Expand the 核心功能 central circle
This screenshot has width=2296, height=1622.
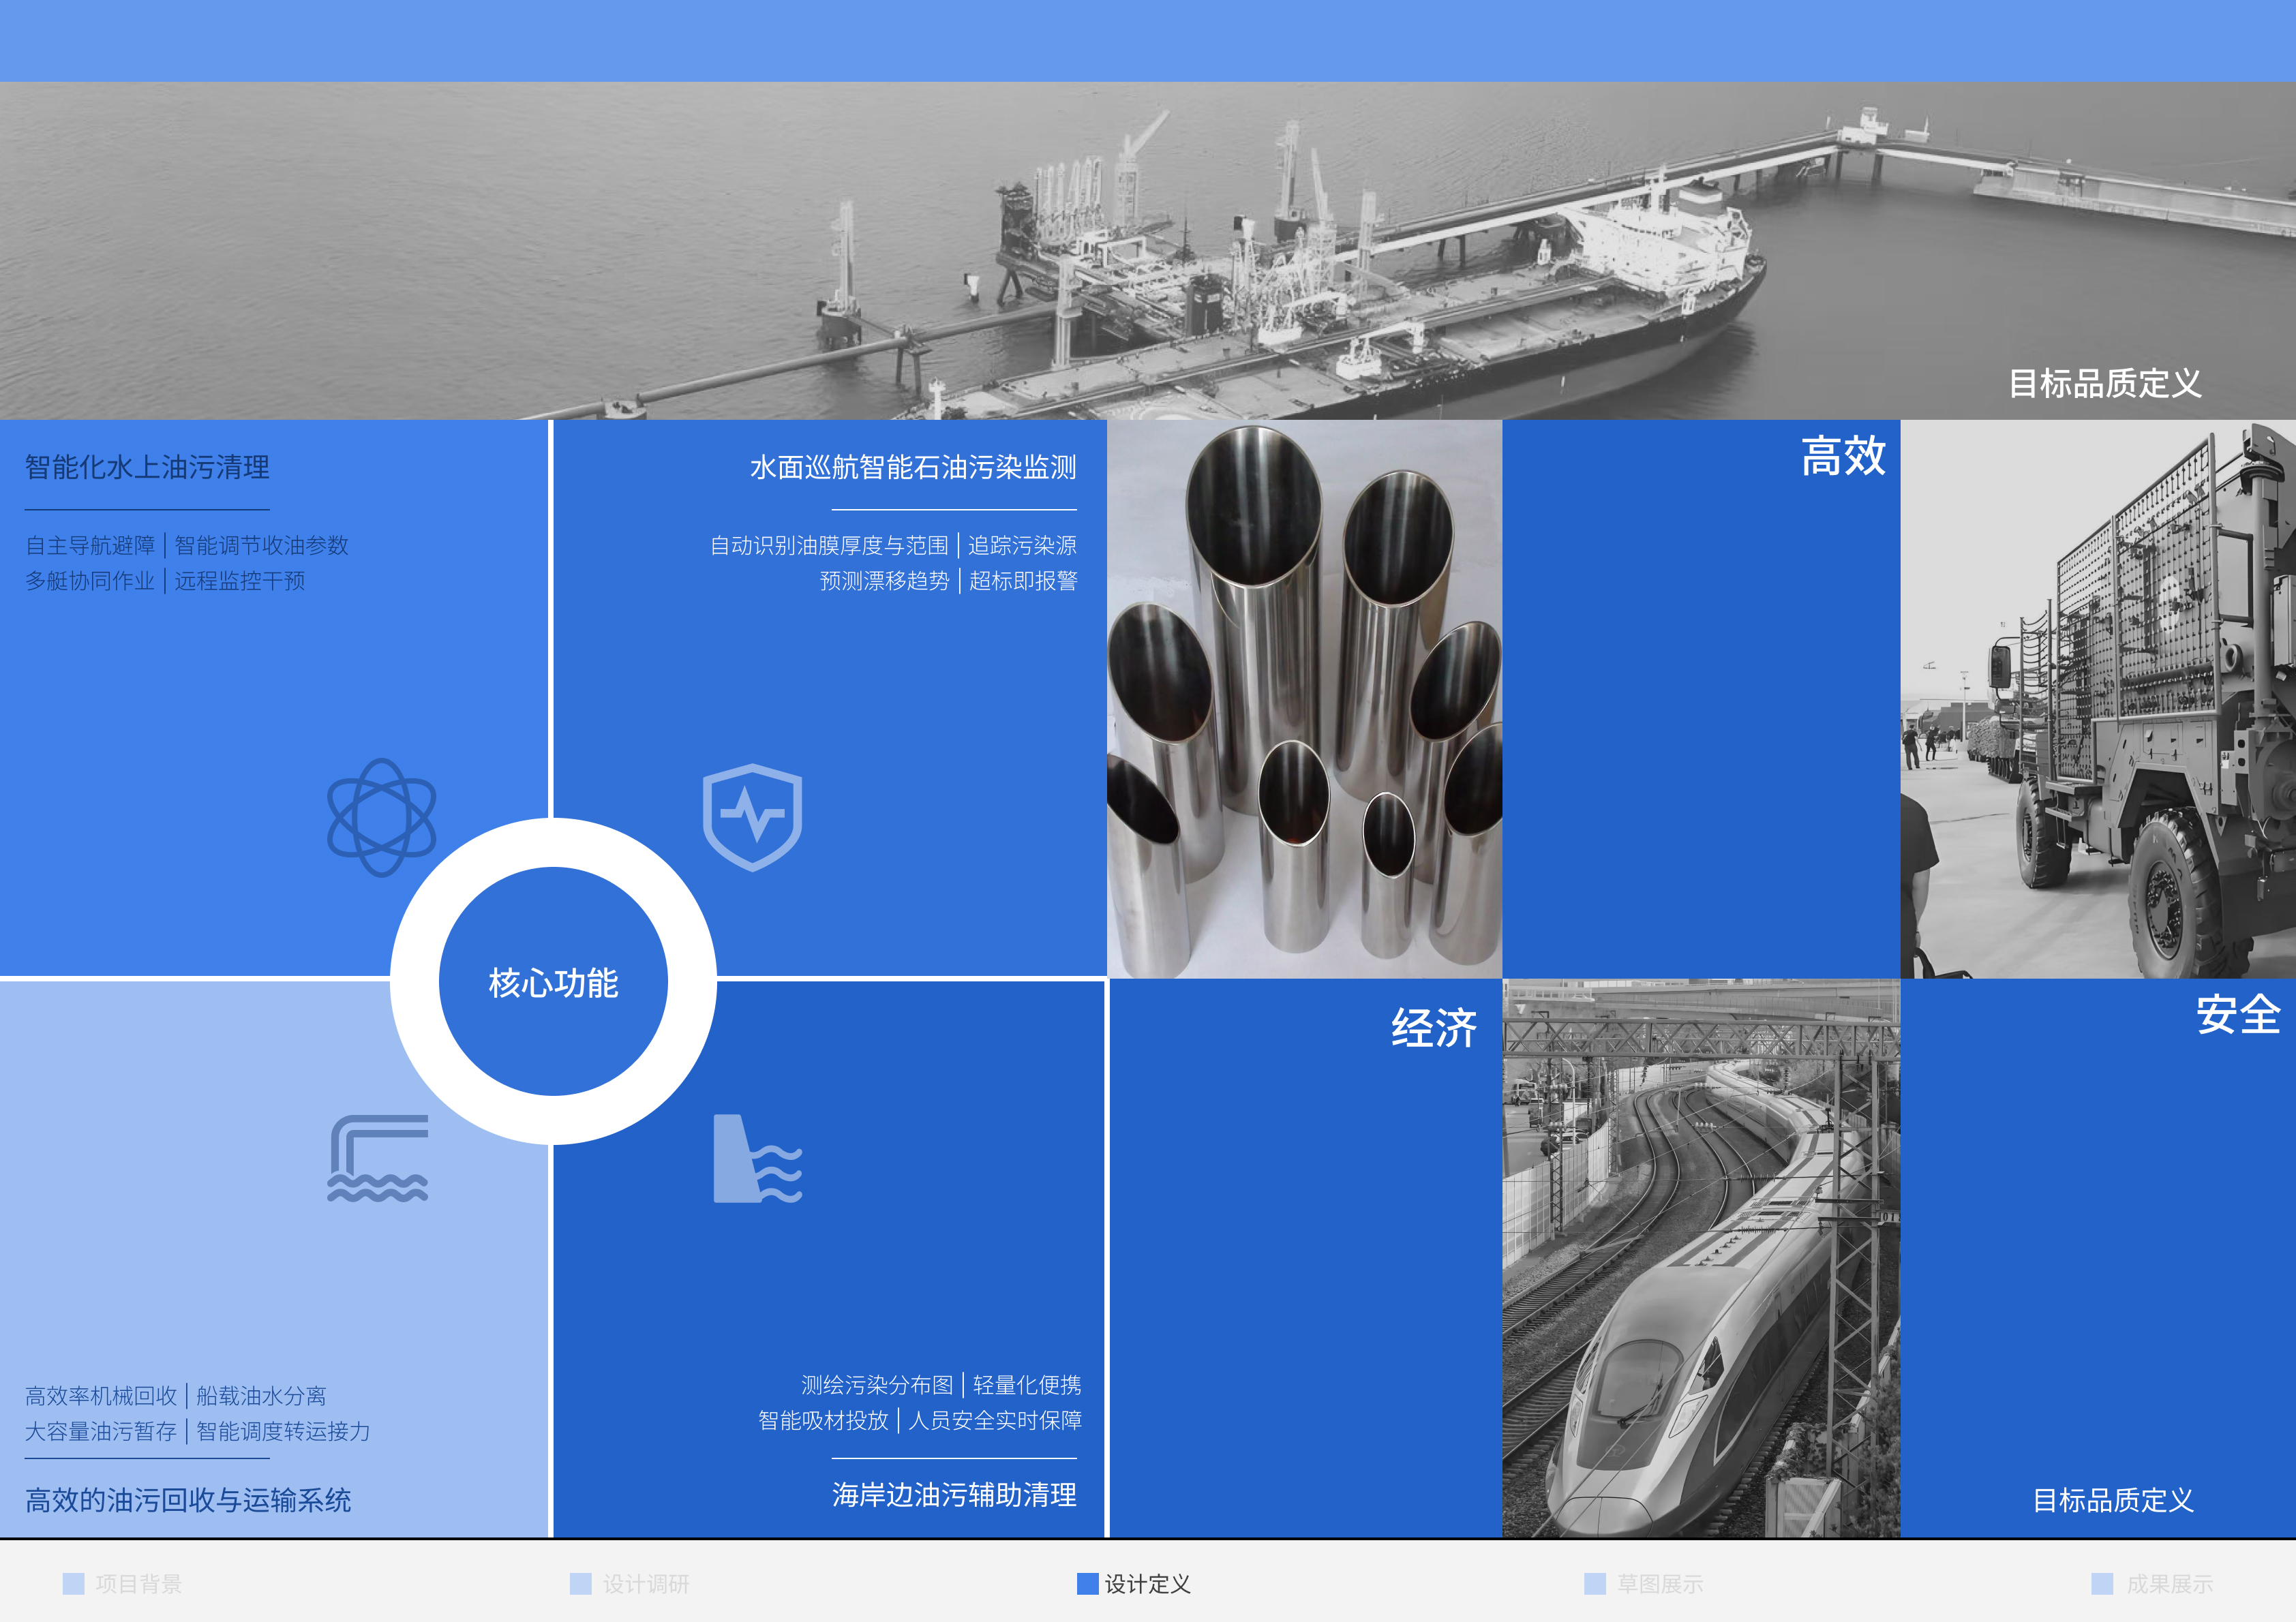point(554,983)
